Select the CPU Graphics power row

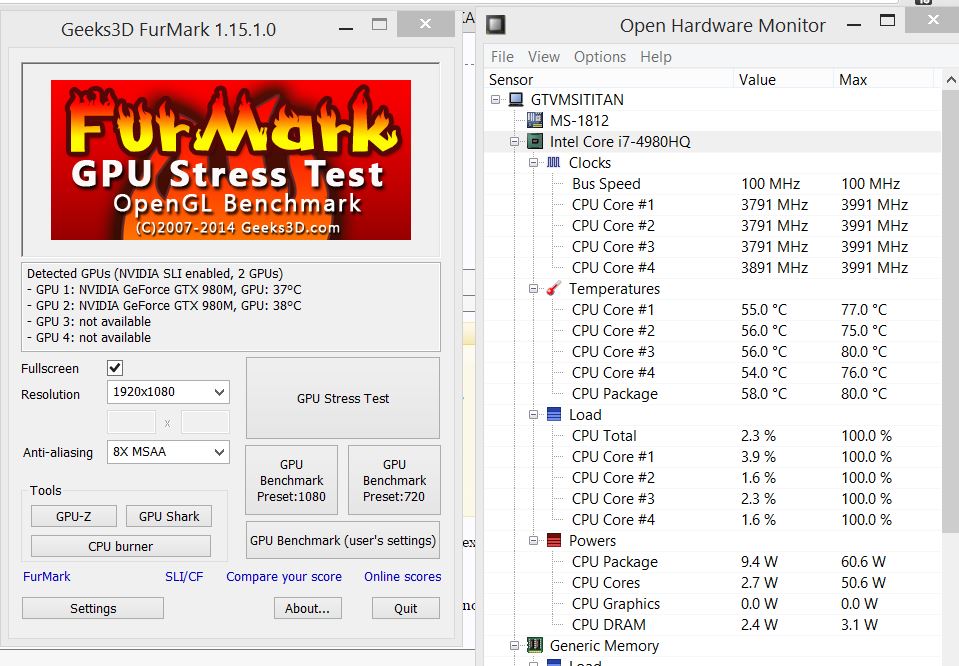click(x=713, y=604)
